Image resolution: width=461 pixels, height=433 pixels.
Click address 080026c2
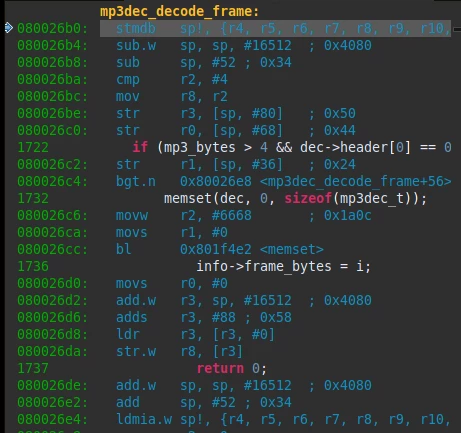pyautogui.click(x=52, y=165)
